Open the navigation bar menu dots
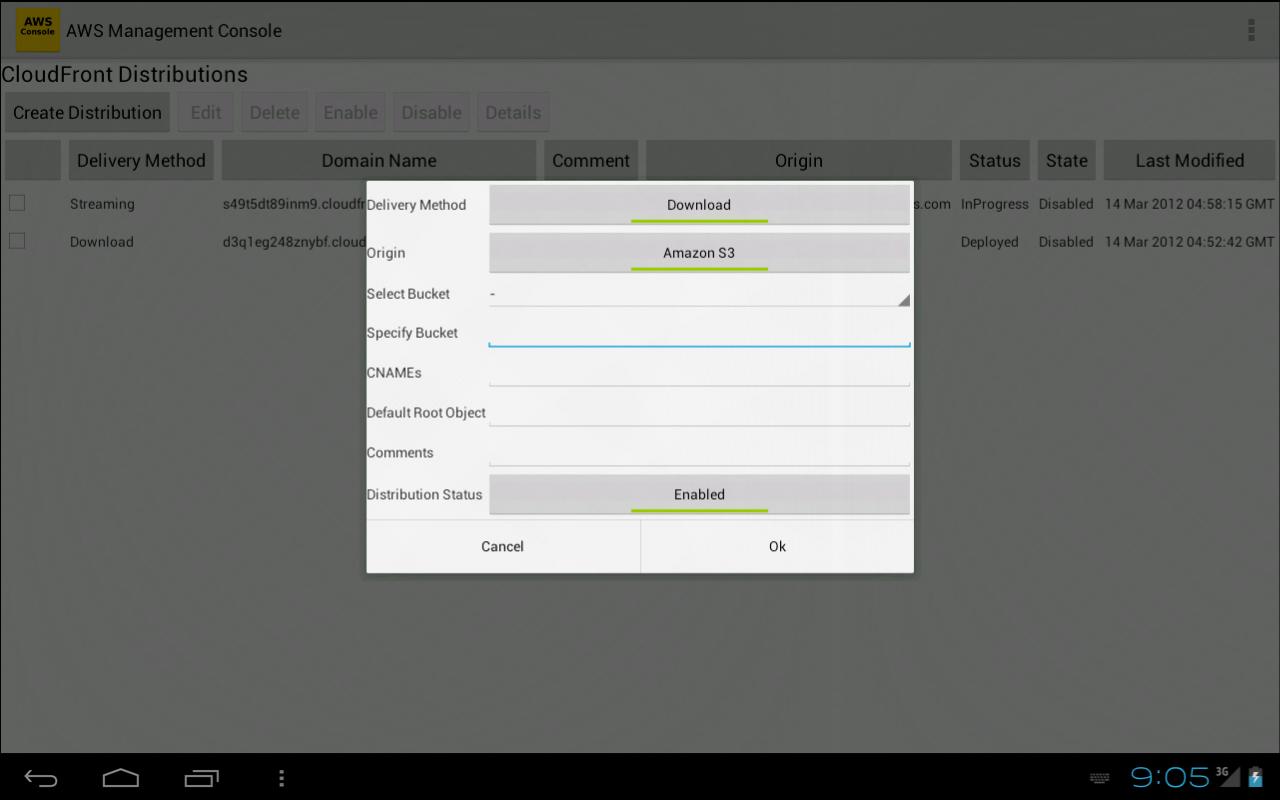Screen dimensions: 1280x800 tap(281, 778)
